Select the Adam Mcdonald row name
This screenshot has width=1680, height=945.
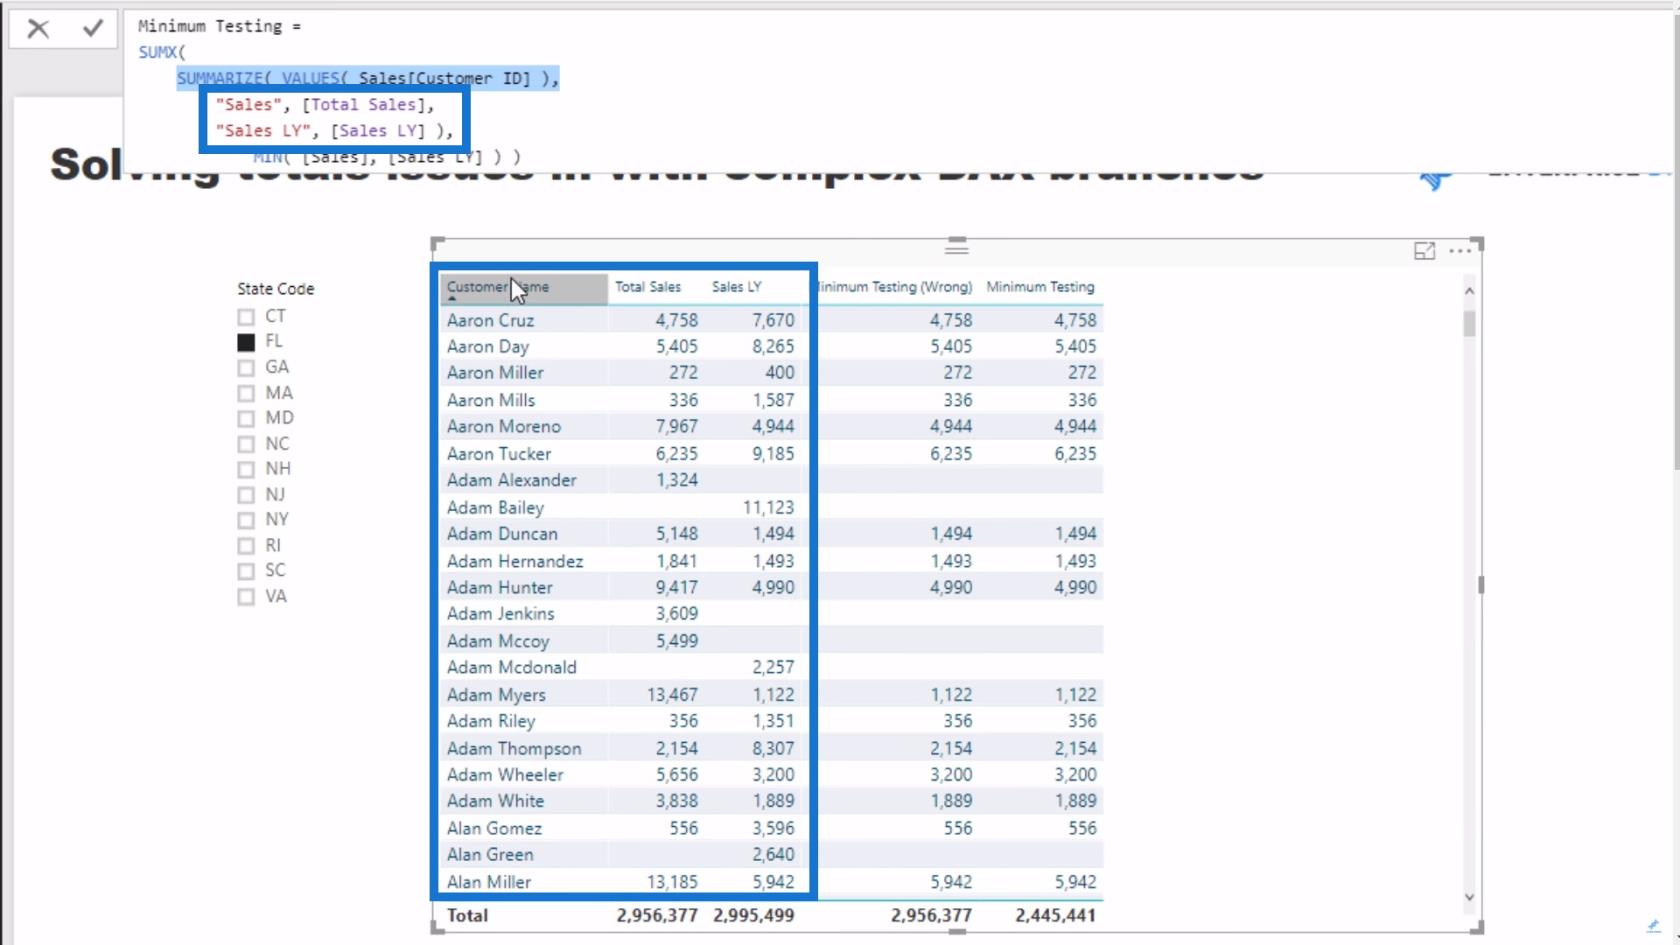(x=512, y=667)
